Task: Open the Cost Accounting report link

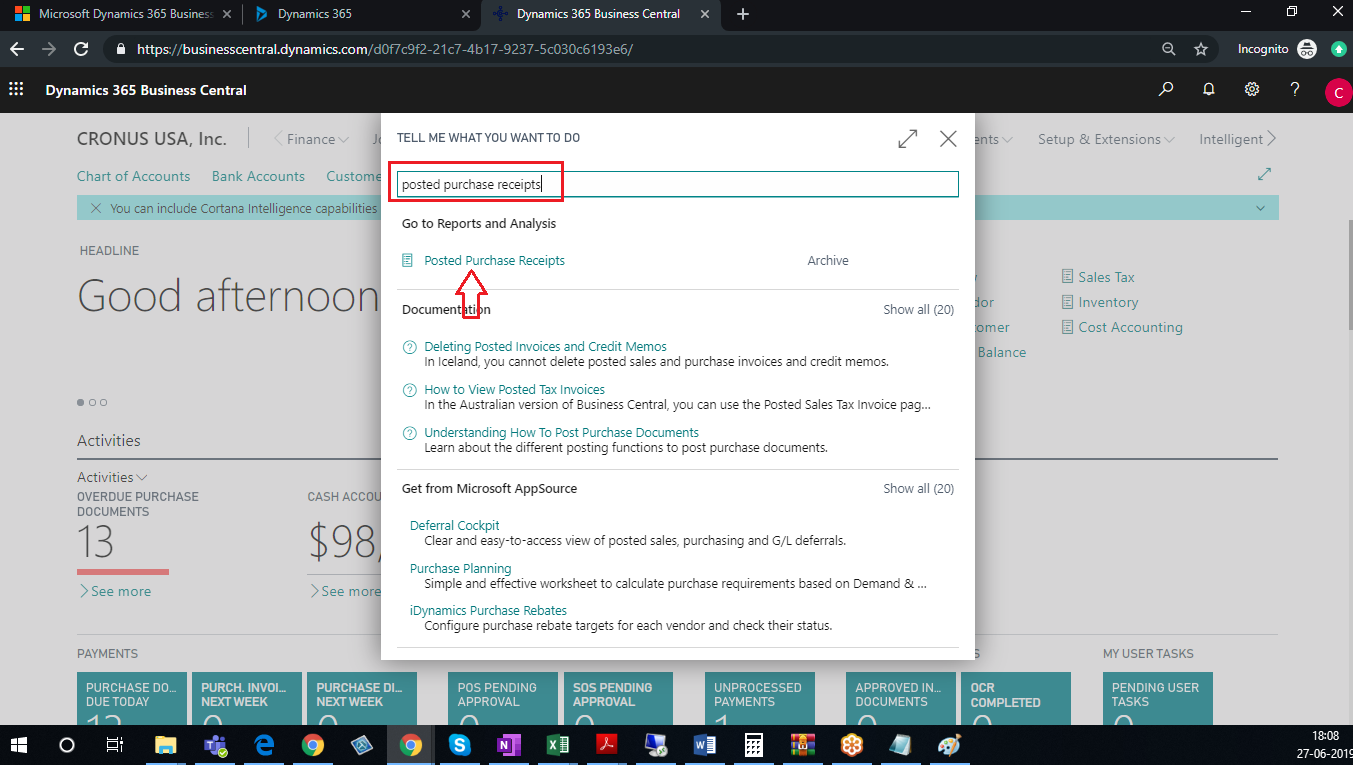Action: (x=1130, y=327)
